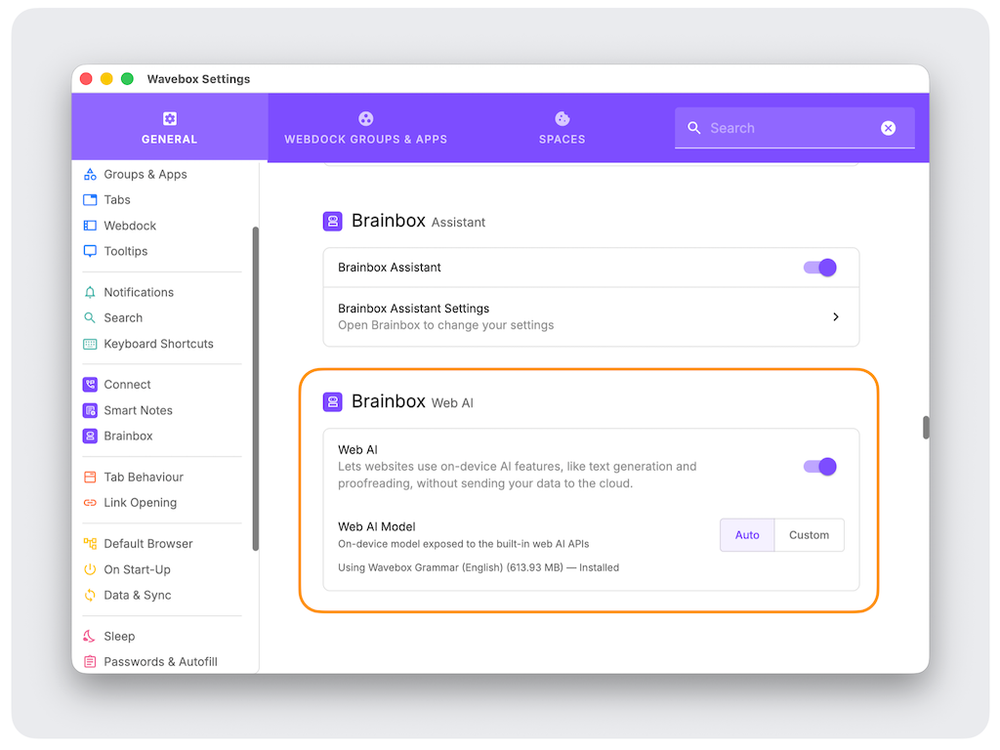Disable the Web AI toggle
This screenshot has width=1000, height=750.
[820, 466]
